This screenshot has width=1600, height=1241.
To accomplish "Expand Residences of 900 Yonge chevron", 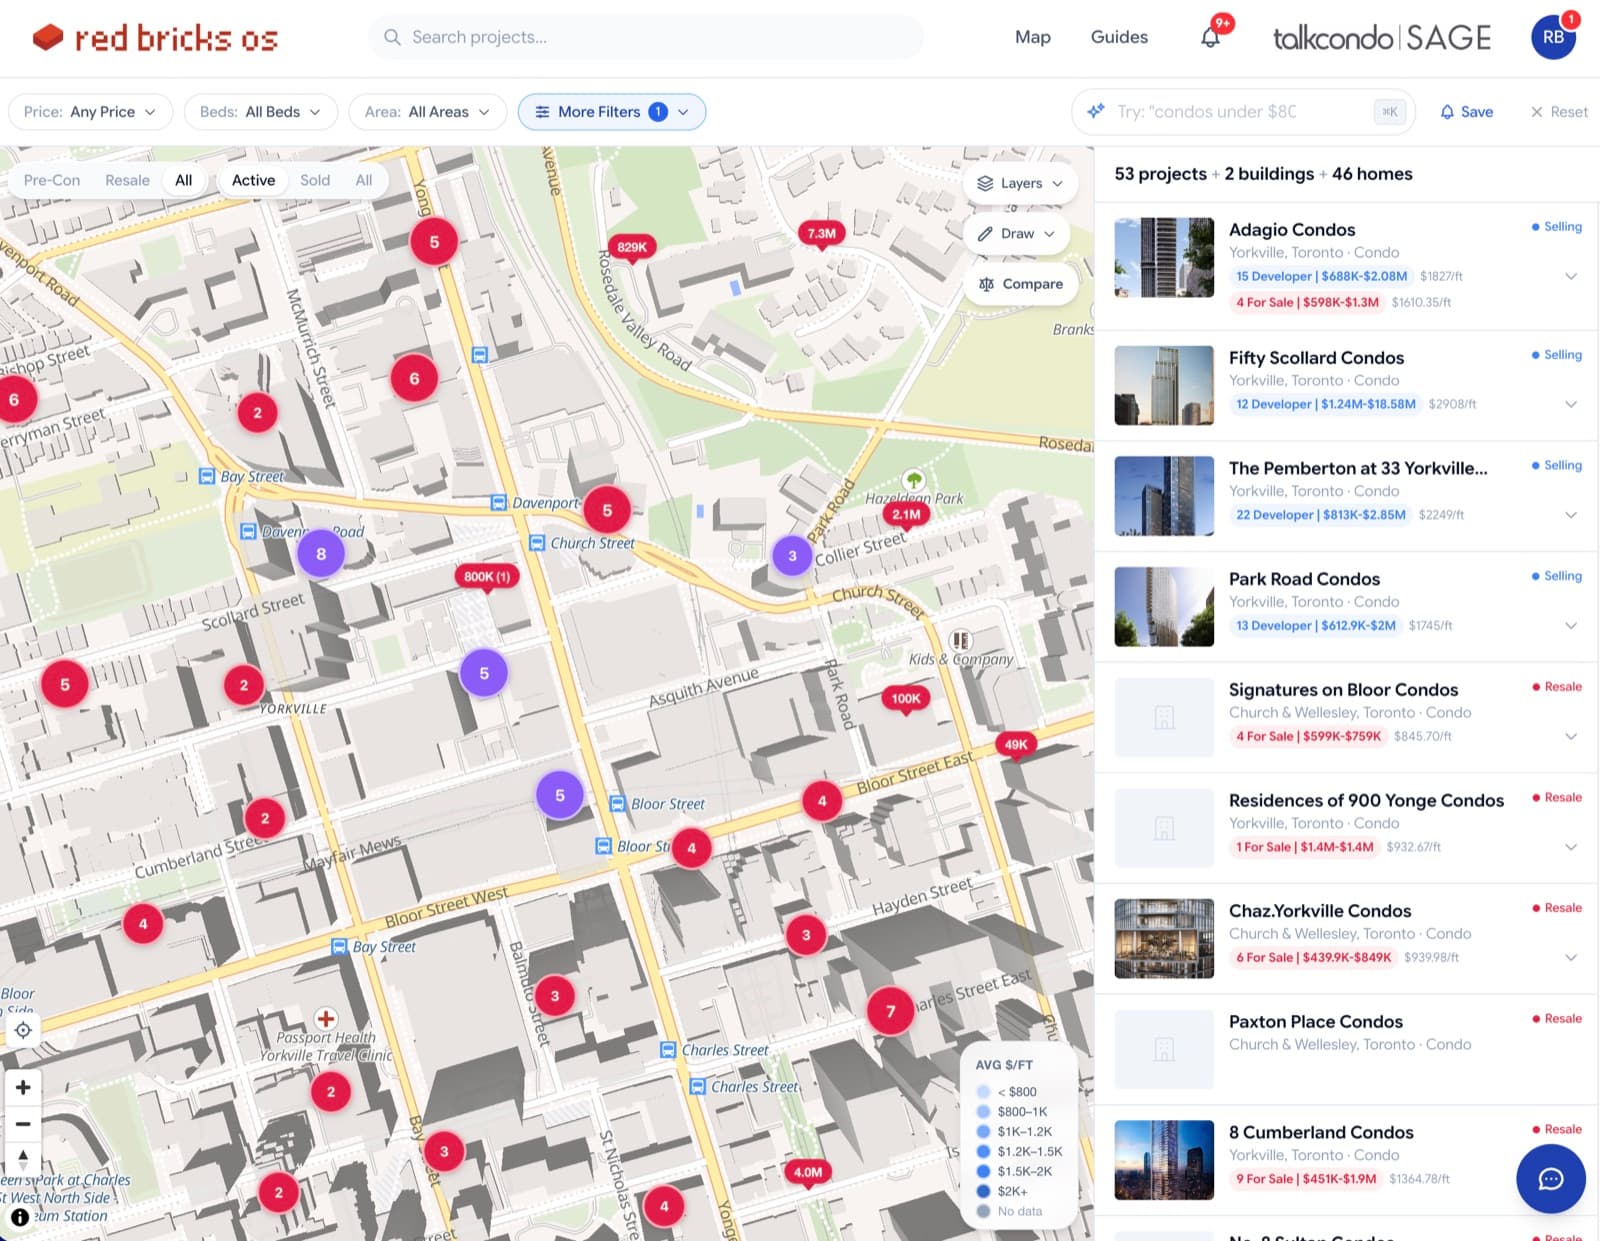I will click(x=1571, y=847).
